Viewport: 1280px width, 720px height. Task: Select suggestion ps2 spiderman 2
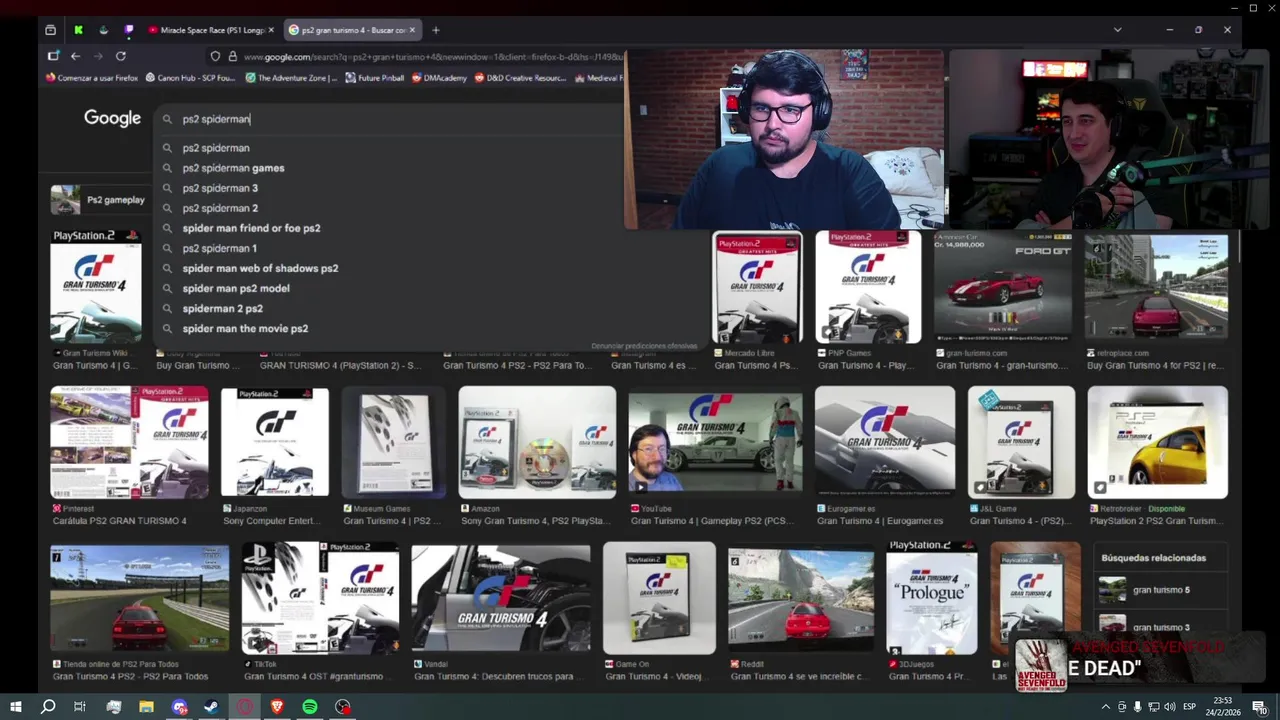pos(220,208)
